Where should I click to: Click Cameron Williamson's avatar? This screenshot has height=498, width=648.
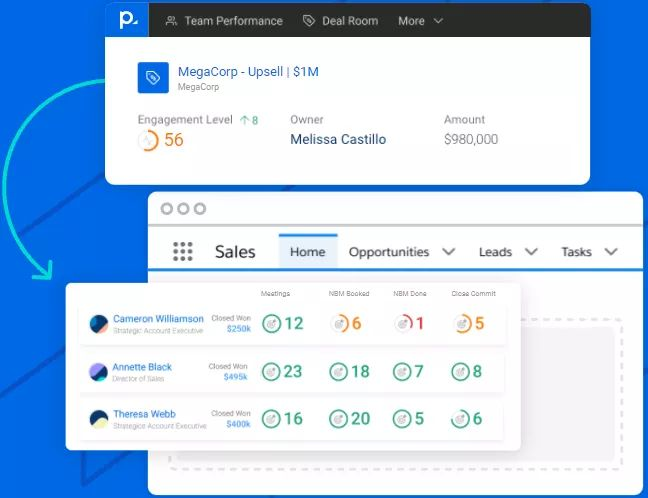coord(99,324)
